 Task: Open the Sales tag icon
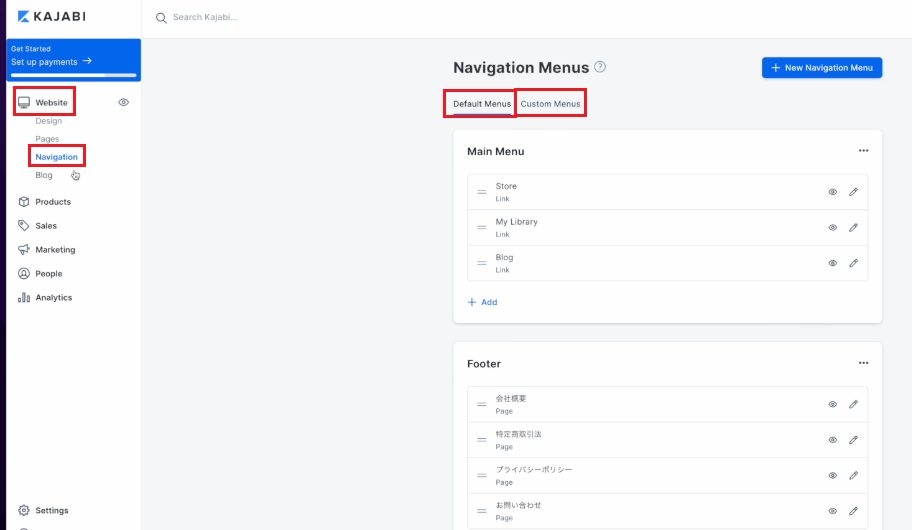pos(24,226)
